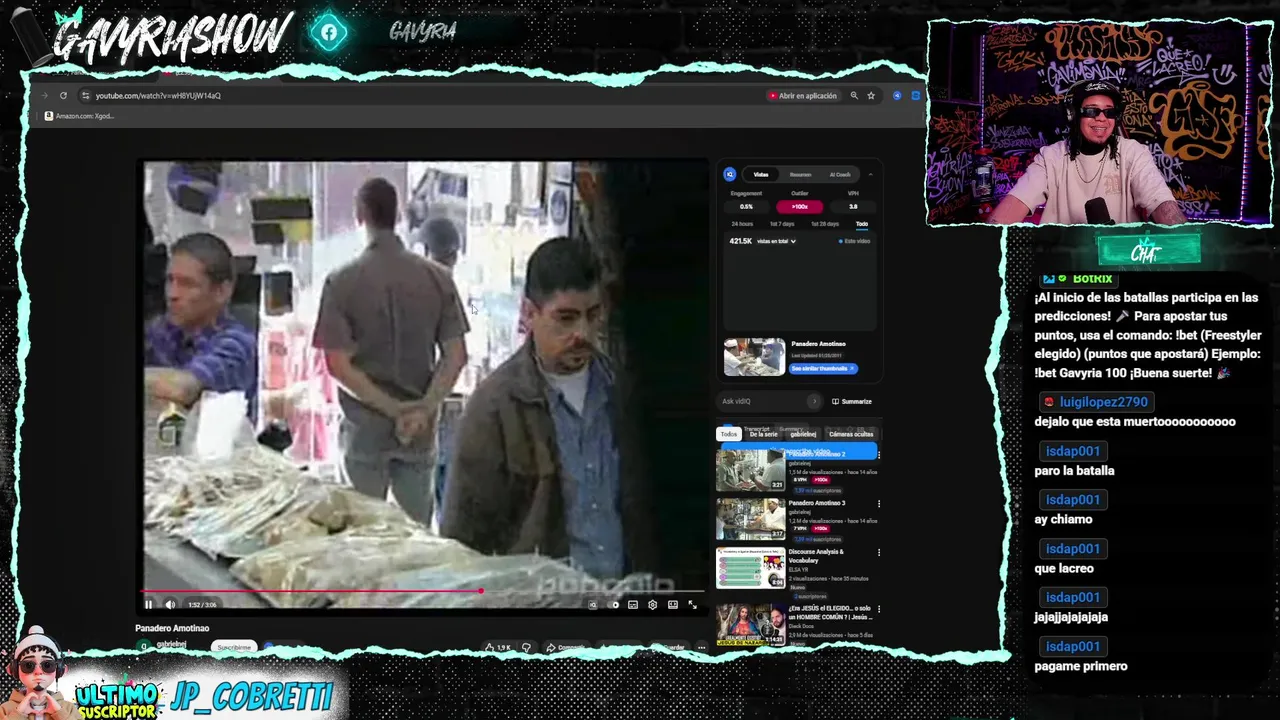Reload the page in the browser
1280x720 pixels.
pos(63,95)
